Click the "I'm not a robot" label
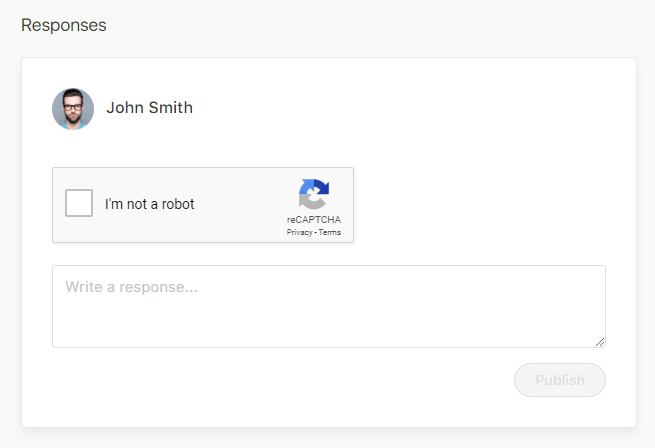 [x=150, y=204]
